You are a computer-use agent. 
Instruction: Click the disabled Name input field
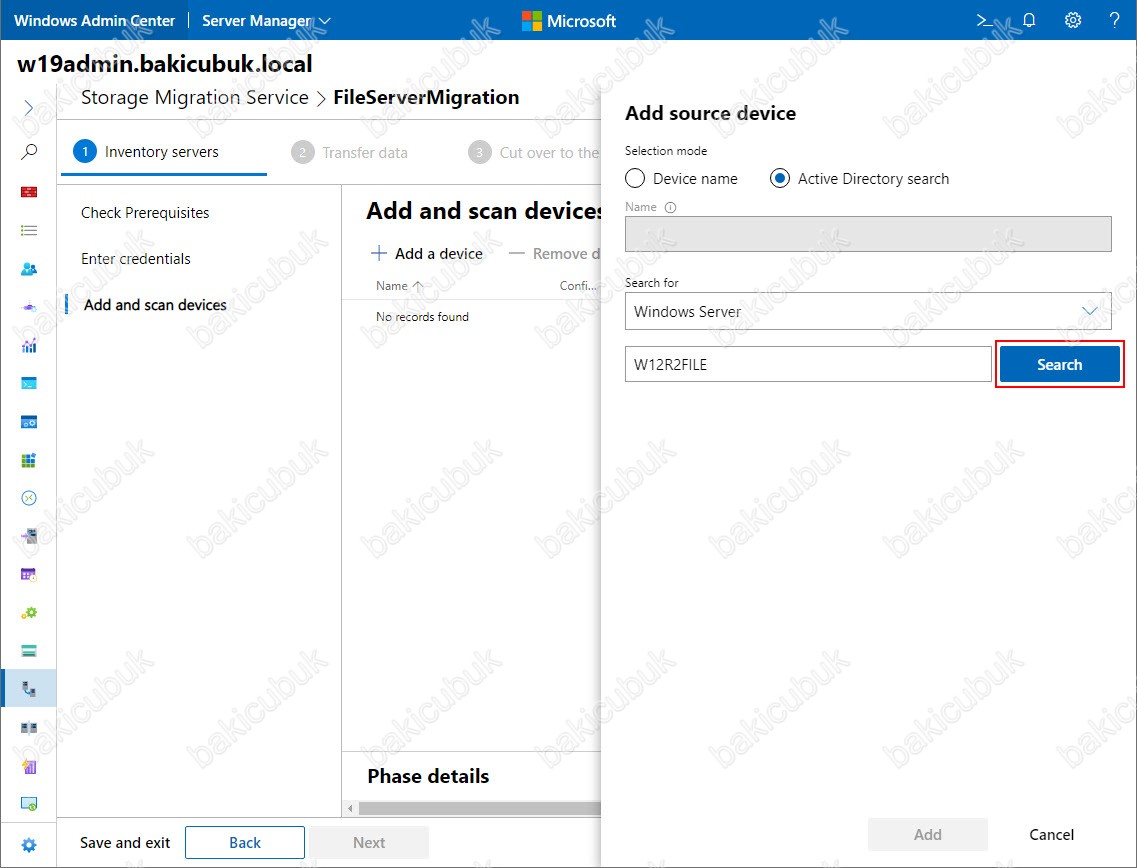(868, 233)
